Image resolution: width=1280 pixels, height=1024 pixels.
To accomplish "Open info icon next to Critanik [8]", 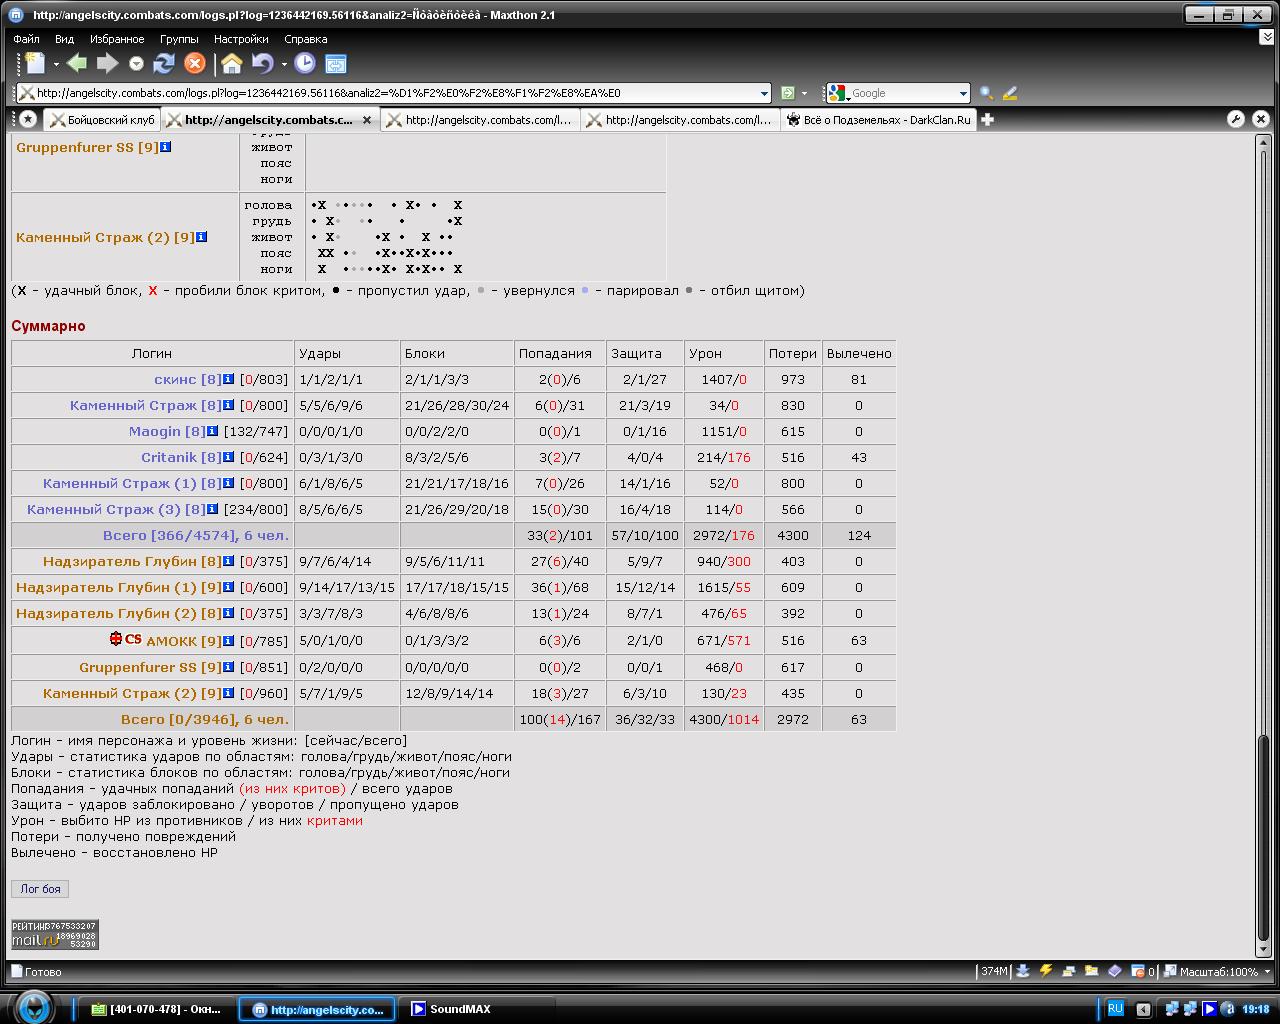I will coord(229,457).
